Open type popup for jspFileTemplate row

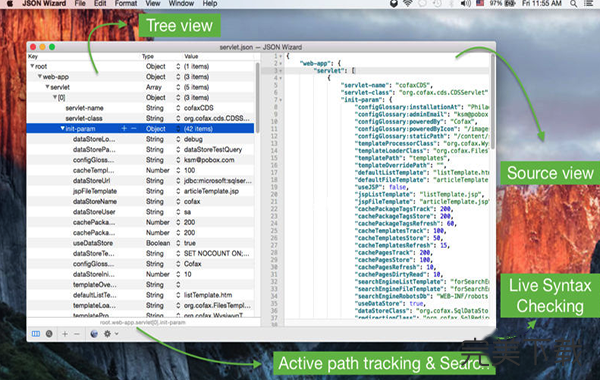[x=178, y=191]
